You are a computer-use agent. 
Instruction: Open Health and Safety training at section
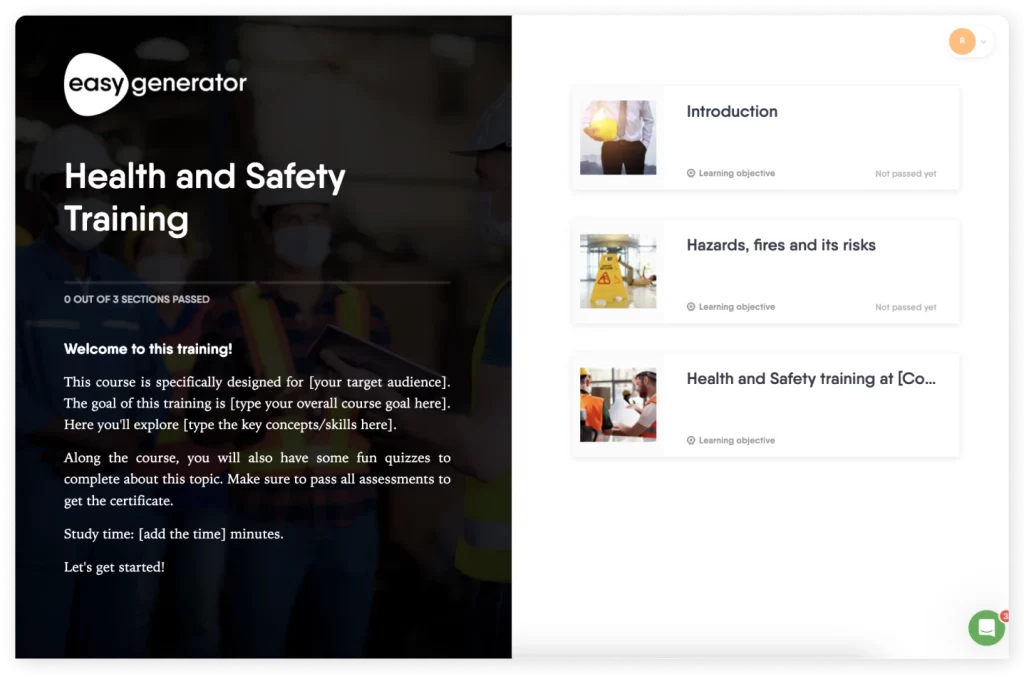[x=765, y=405]
